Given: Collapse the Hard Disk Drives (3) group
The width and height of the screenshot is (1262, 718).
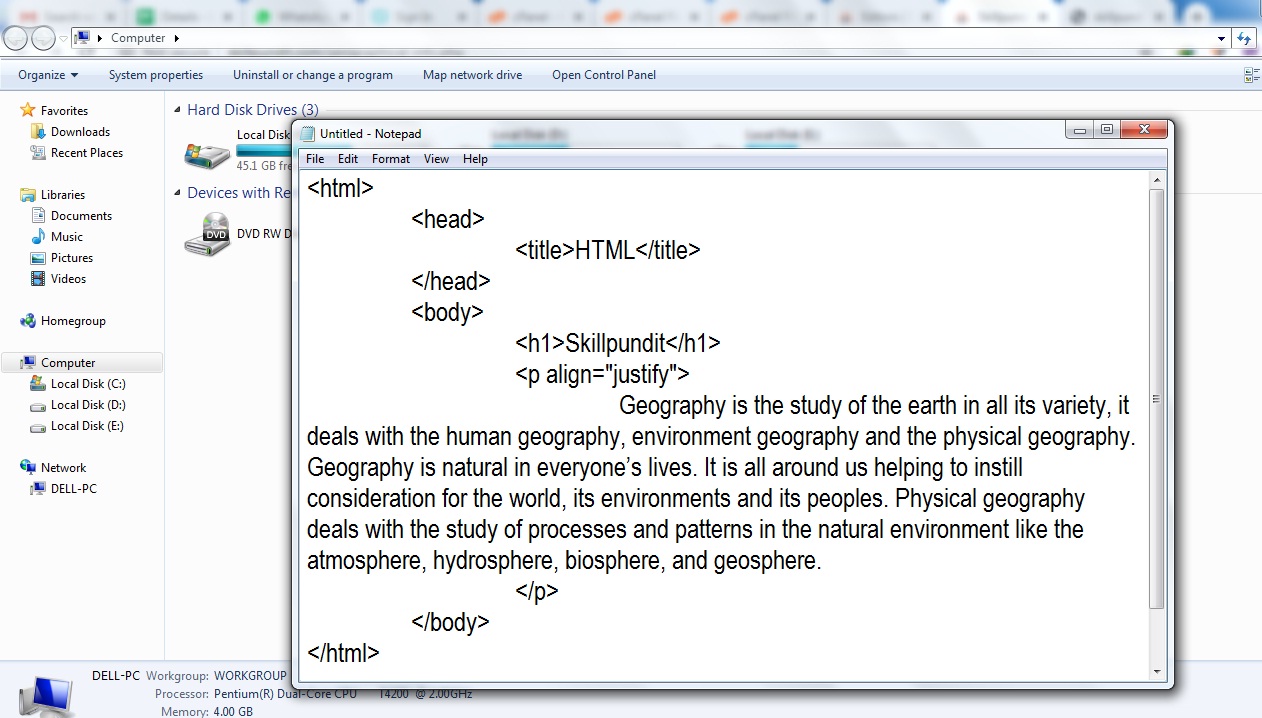Looking at the screenshot, I should coord(178,110).
